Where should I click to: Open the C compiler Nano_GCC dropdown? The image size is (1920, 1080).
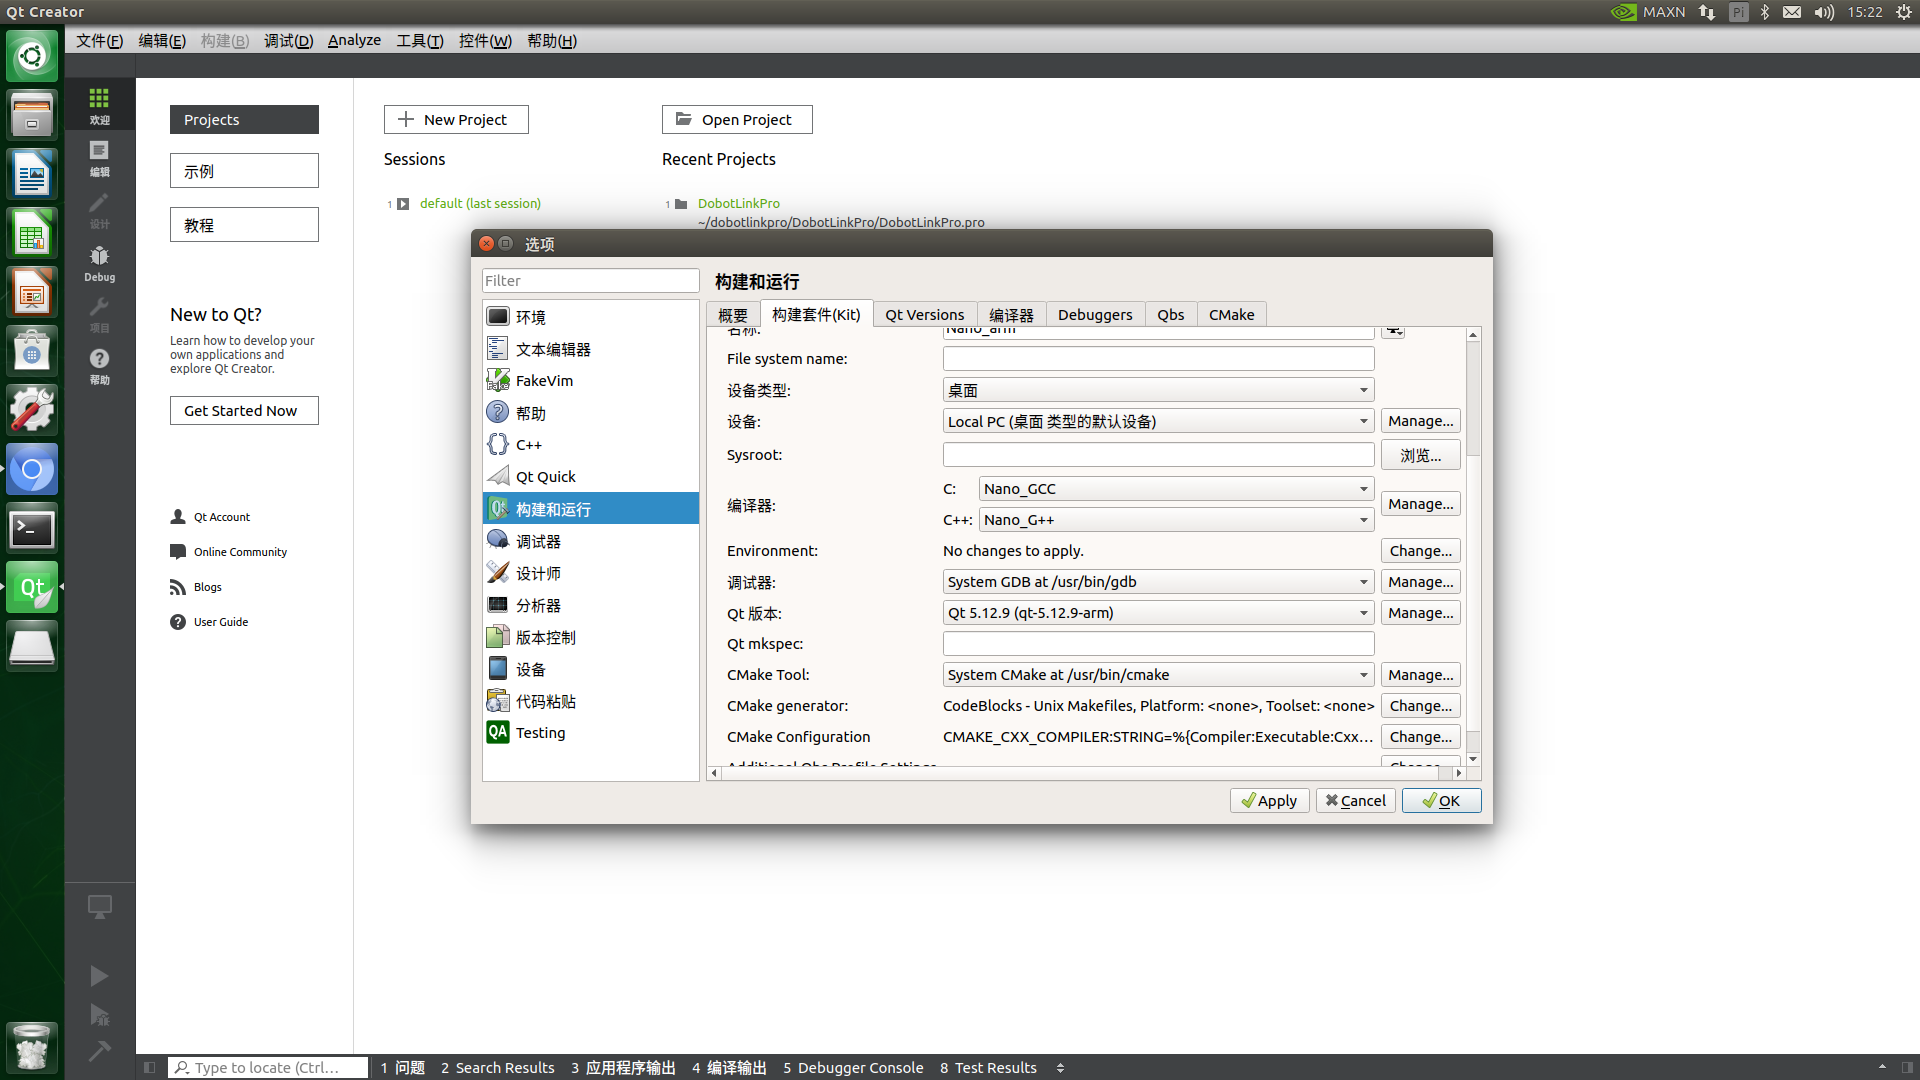click(1176, 489)
